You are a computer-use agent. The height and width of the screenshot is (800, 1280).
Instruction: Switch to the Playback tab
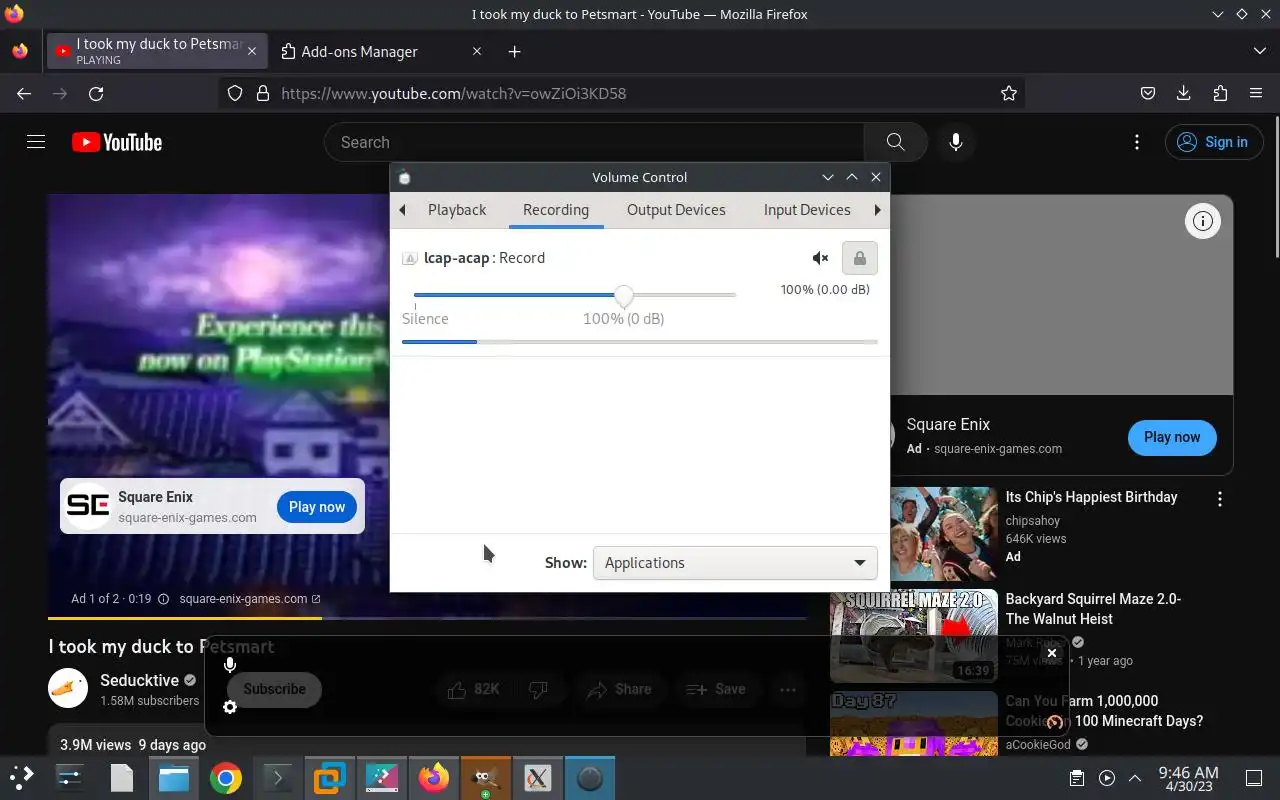click(457, 210)
